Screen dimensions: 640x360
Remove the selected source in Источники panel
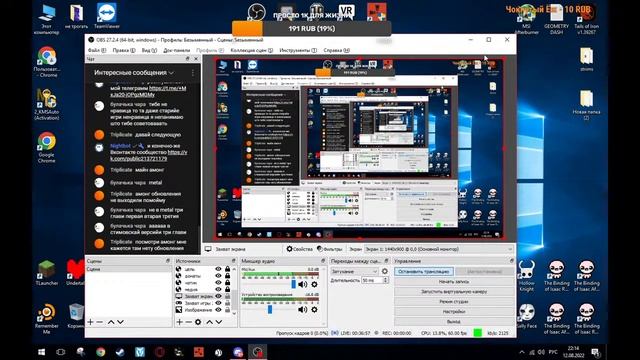[189, 322]
